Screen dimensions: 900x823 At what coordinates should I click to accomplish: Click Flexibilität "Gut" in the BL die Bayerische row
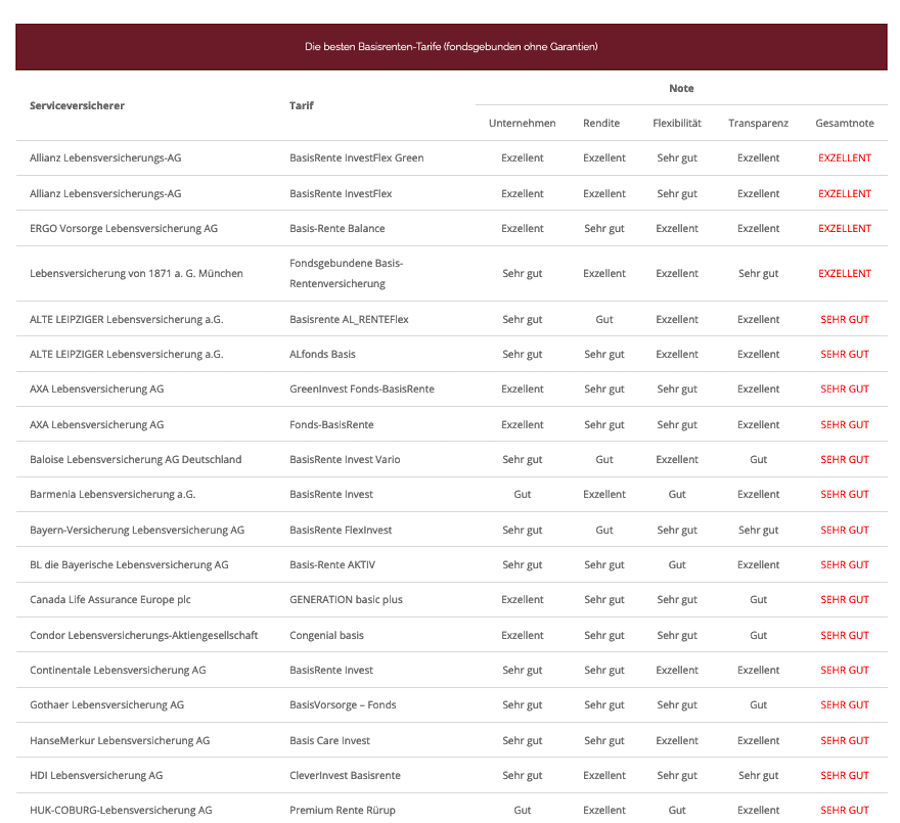point(677,565)
